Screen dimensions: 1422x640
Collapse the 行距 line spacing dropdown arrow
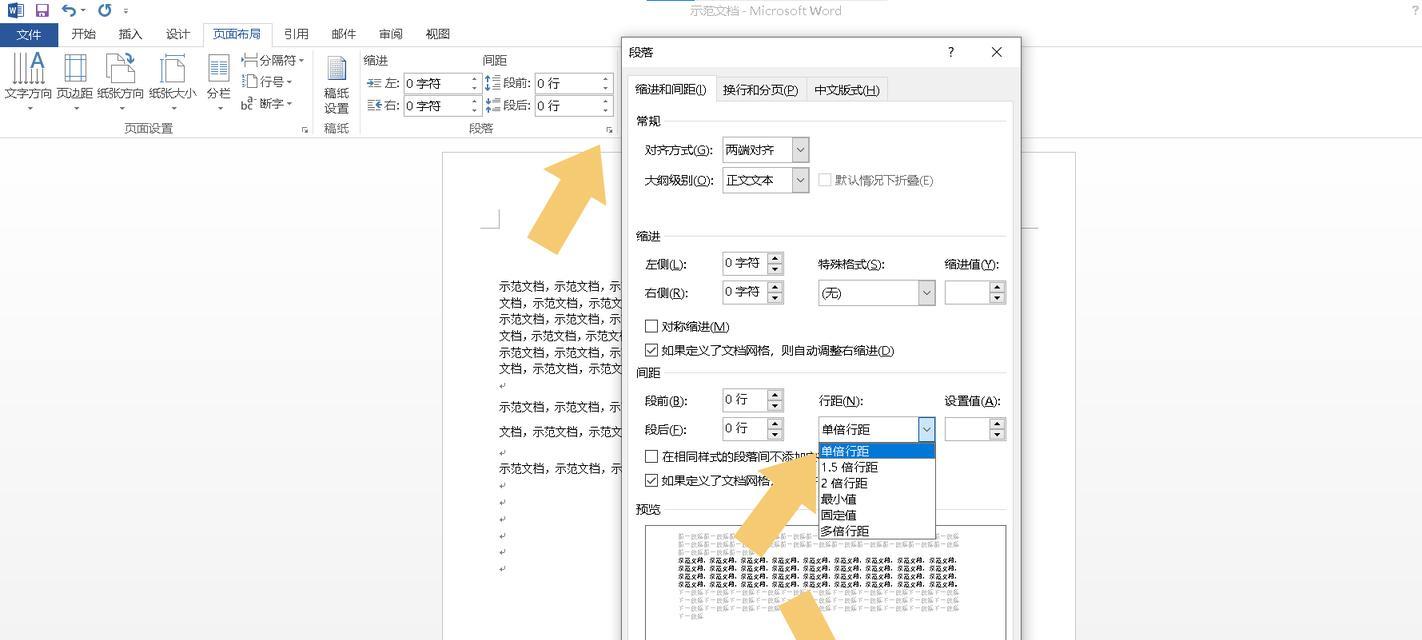click(926, 429)
